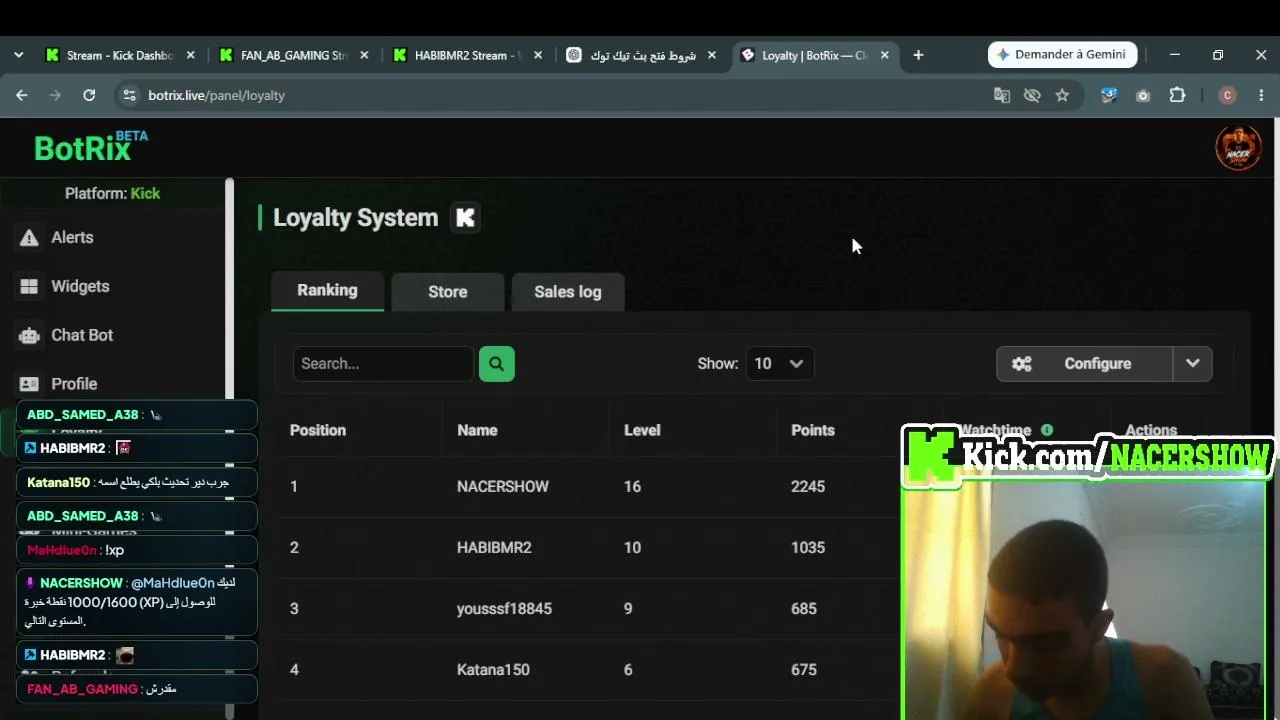Click the Watchtime info icon
Image resolution: width=1280 pixels, height=720 pixels.
pos(1047,430)
